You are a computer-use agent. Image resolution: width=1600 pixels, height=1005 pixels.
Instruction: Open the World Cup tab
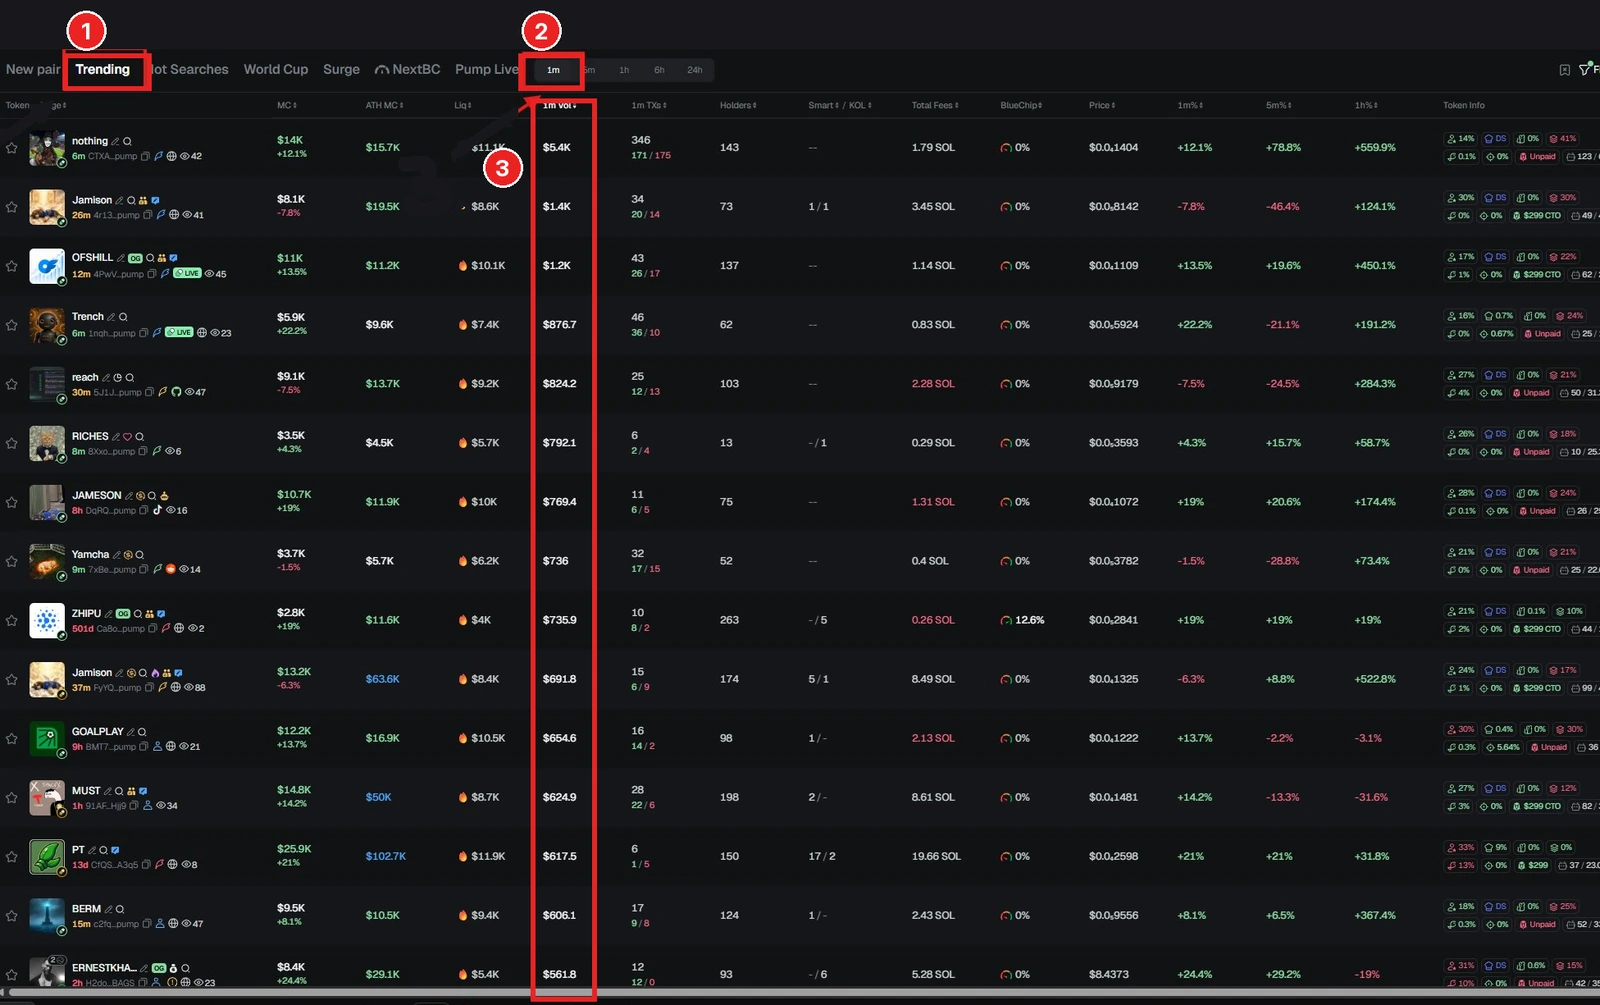276,69
